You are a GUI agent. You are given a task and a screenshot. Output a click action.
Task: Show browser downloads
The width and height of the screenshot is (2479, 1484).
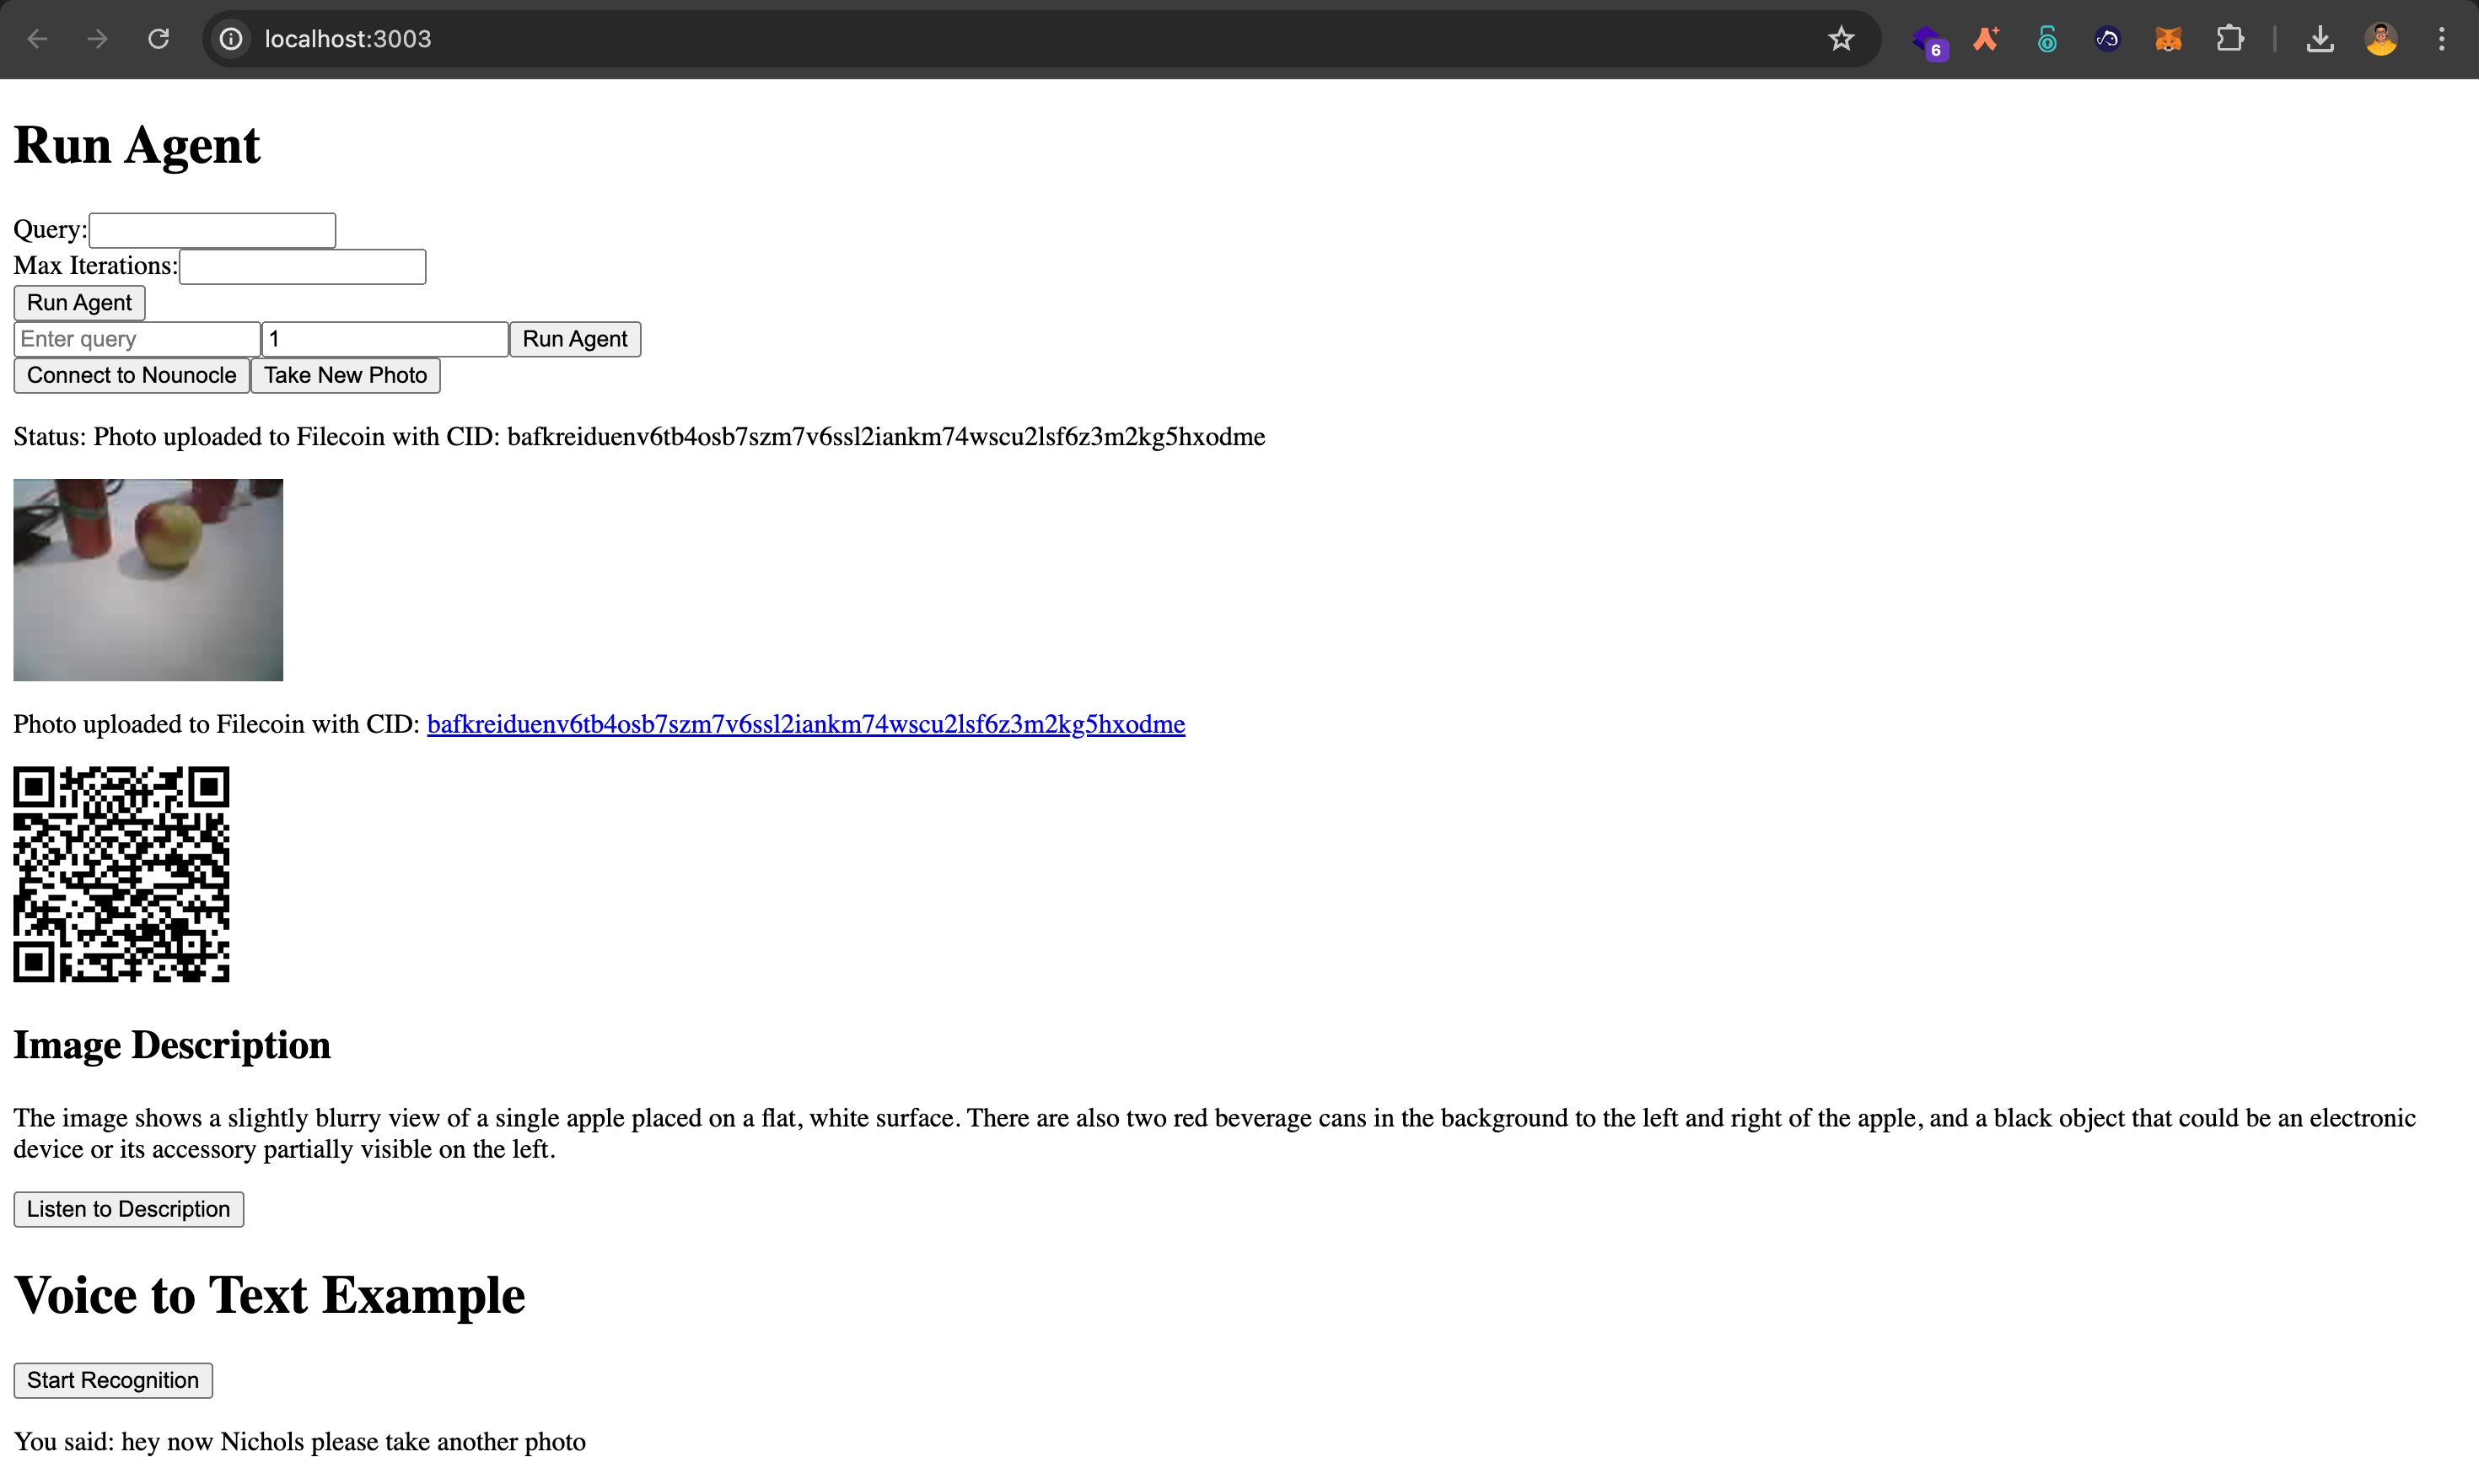click(x=2320, y=39)
